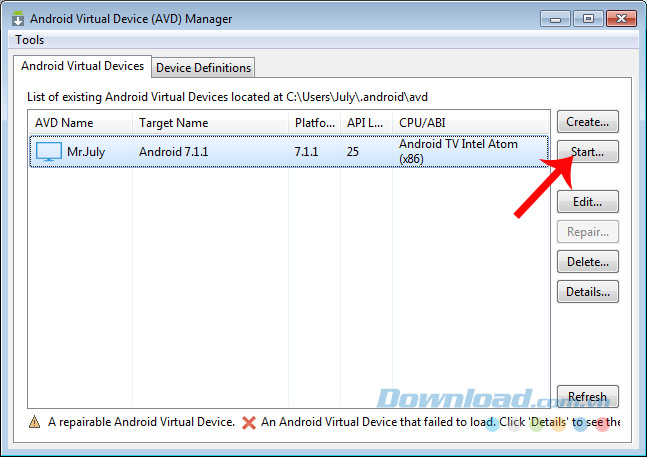The height and width of the screenshot is (457, 647).
Task: Click the Android 7.1.1 target cell
Action: click(174, 152)
